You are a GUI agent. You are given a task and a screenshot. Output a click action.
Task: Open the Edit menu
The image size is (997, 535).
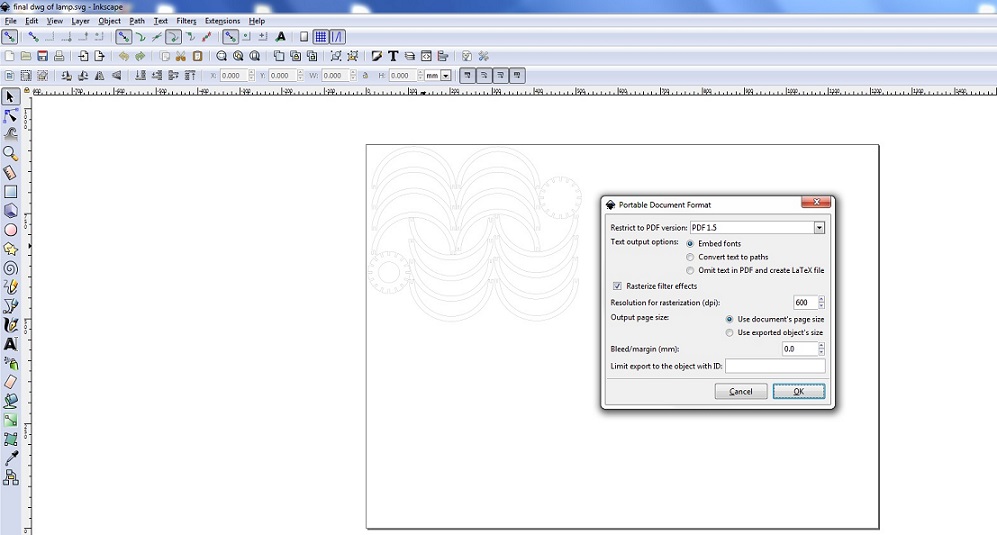pos(31,21)
